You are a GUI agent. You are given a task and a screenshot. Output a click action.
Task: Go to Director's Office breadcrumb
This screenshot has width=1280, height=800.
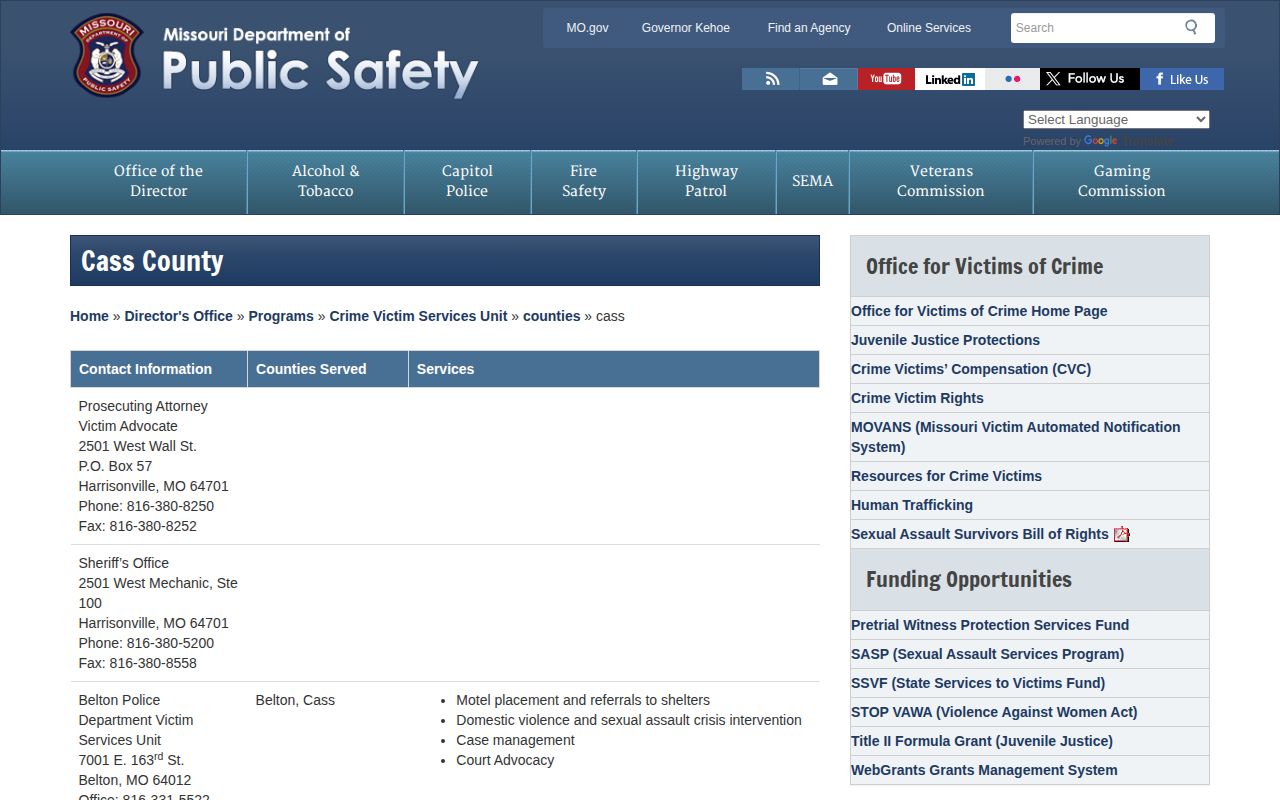click(178, 316)
